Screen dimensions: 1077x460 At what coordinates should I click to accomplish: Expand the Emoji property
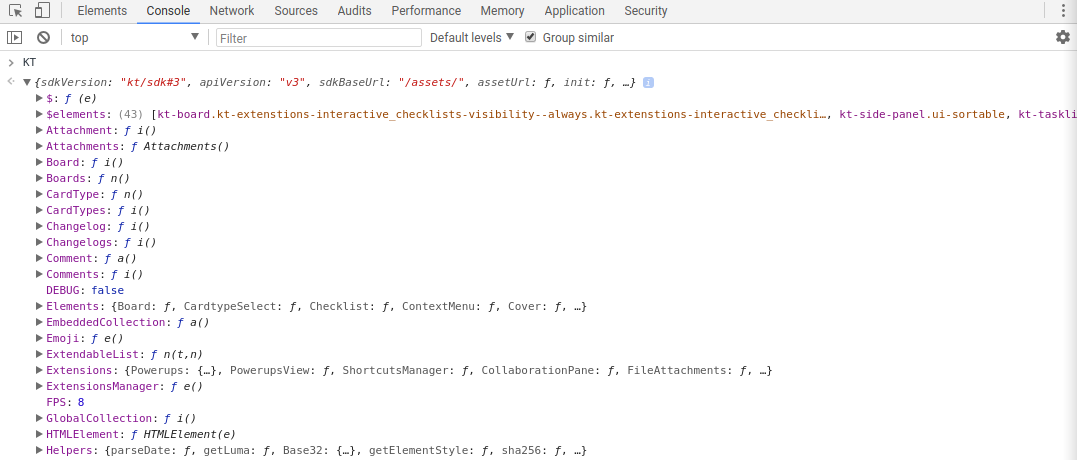click(x=40, y=338)
